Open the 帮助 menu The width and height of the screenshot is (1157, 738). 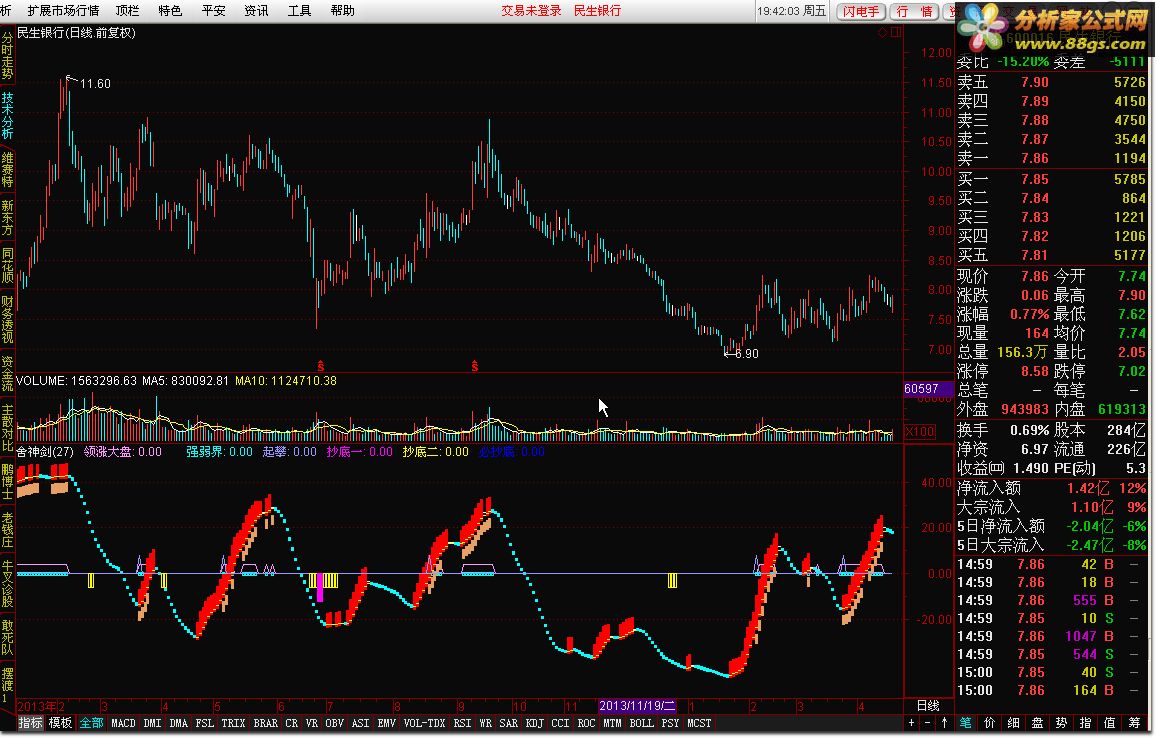pos(342,10)
